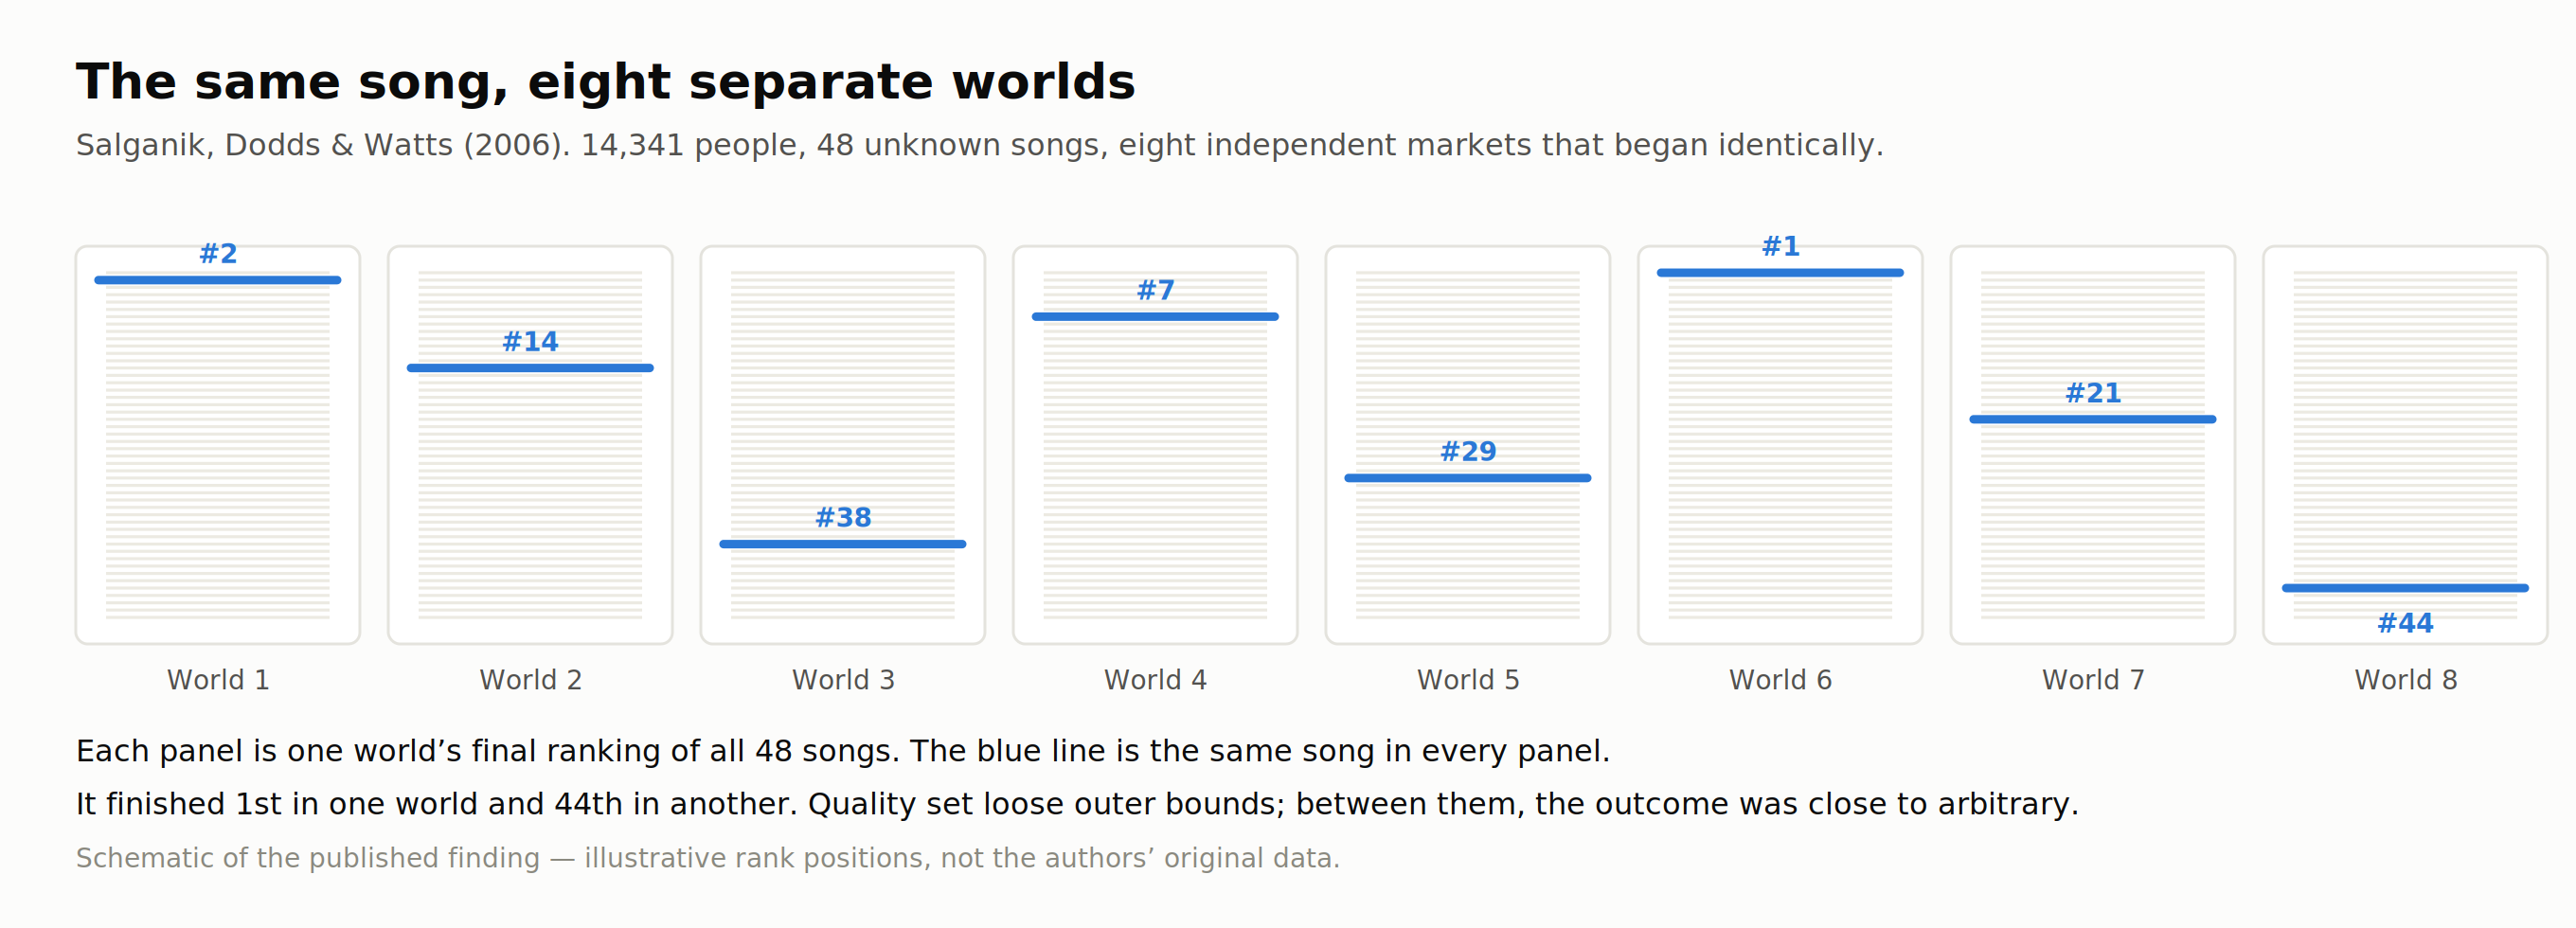
Task: Click the #44 rank label text
Action: [2405, 623]
